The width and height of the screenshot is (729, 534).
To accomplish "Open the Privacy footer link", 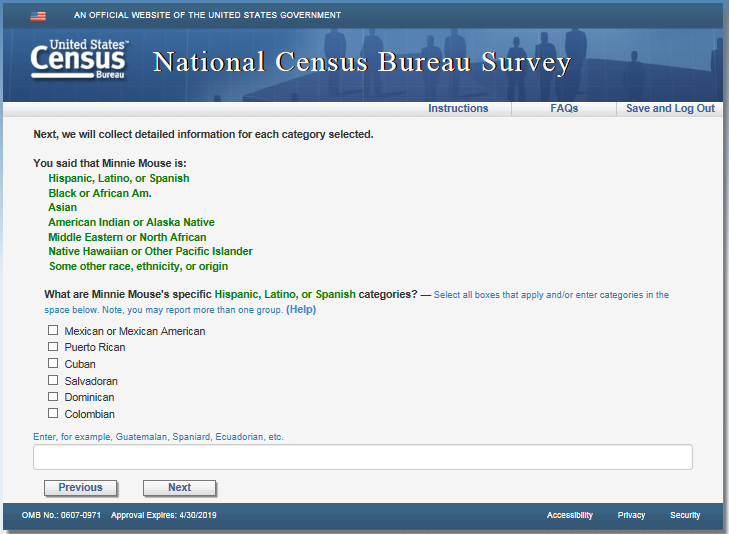I will (x=631, y=516).
